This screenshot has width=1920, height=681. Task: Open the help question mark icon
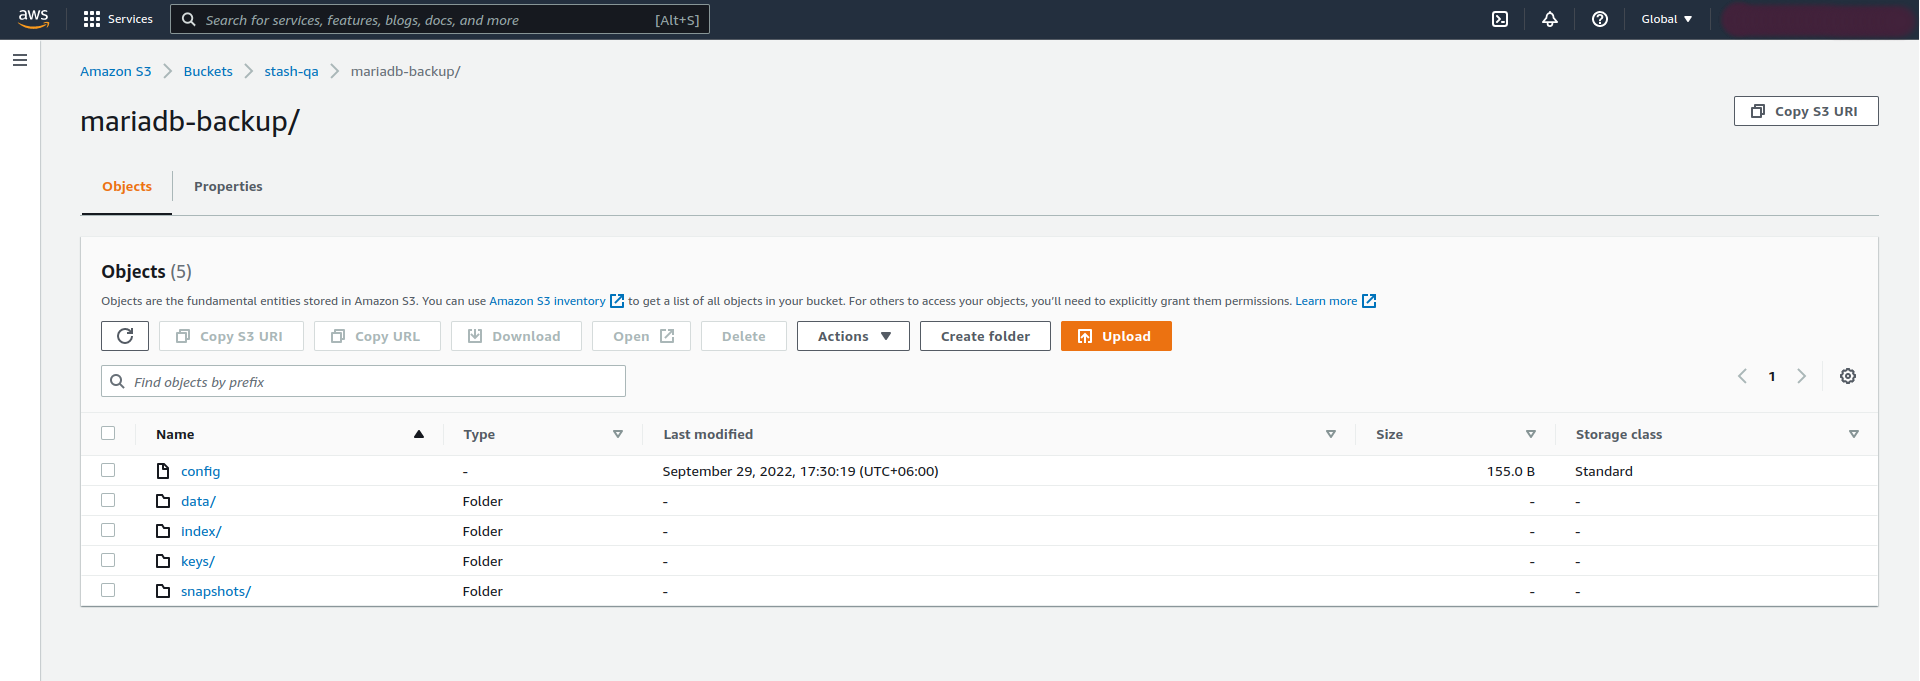coord(1600,19)
